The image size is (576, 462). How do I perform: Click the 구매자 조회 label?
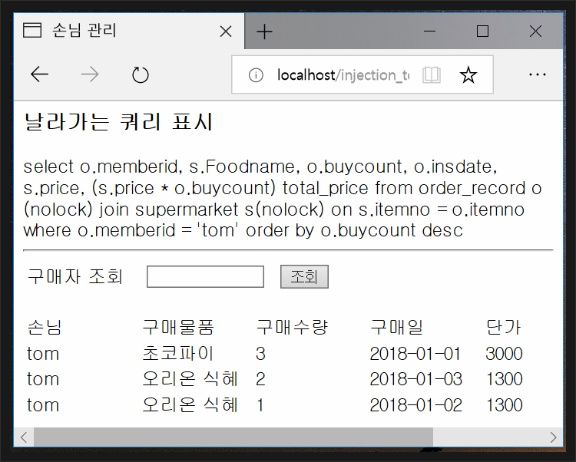click(x=75, y=276)
